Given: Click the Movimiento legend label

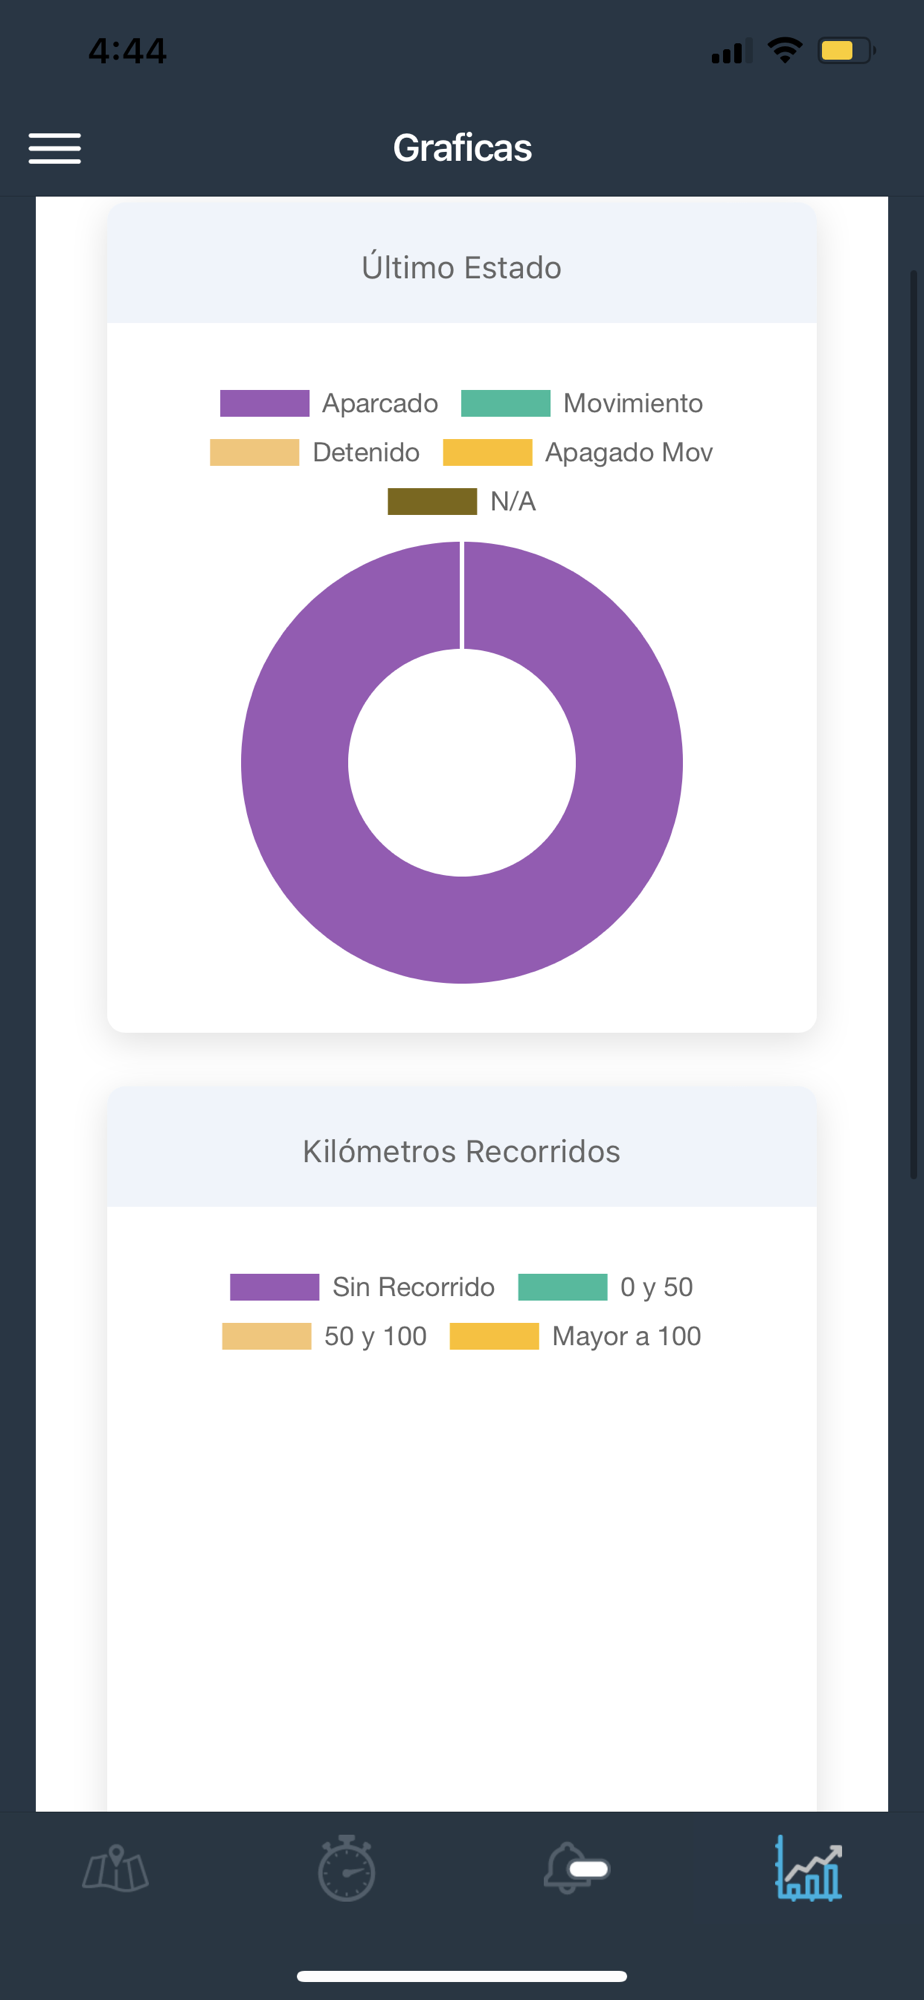Looking at the screenshot, I should [633, 403].
